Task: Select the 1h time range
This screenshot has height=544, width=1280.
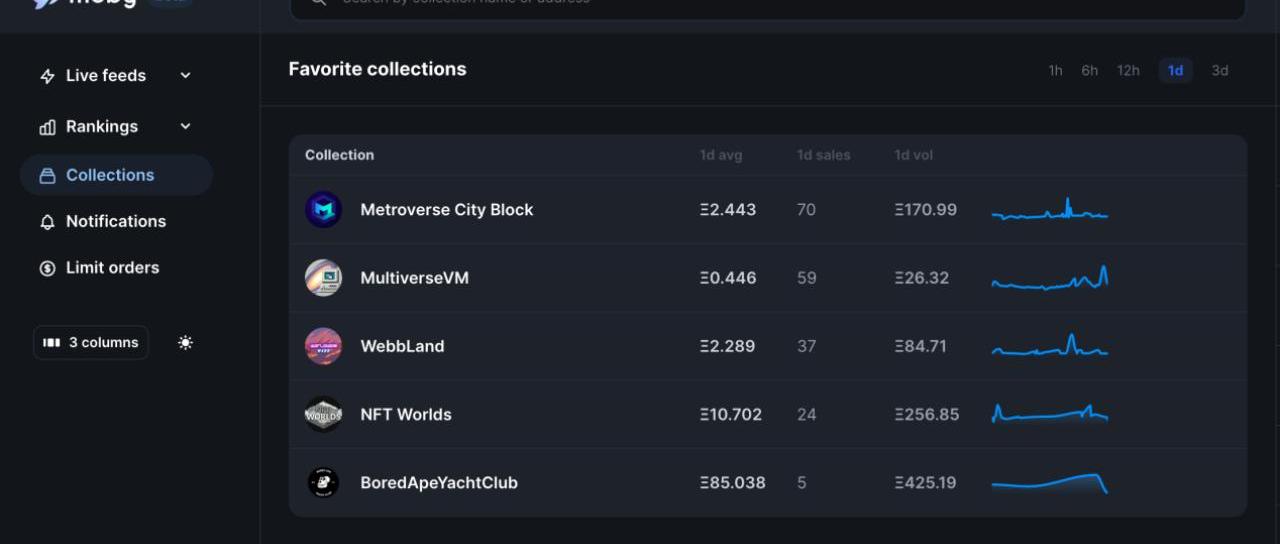Action: click(x=1055, y=70)
